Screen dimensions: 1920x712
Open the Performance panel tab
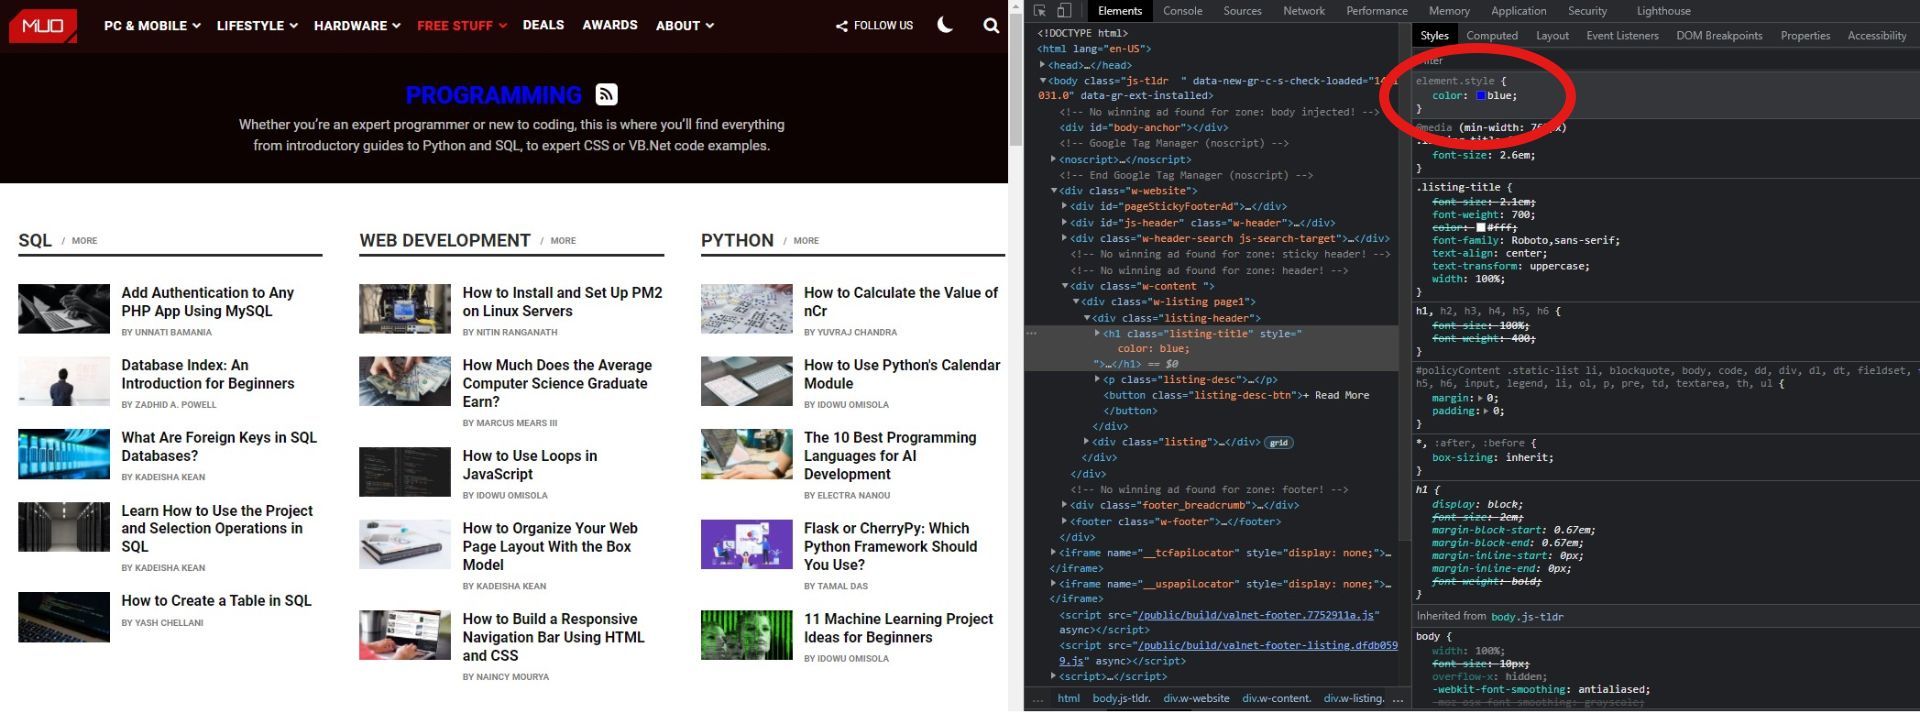(x=1377, y=11)
